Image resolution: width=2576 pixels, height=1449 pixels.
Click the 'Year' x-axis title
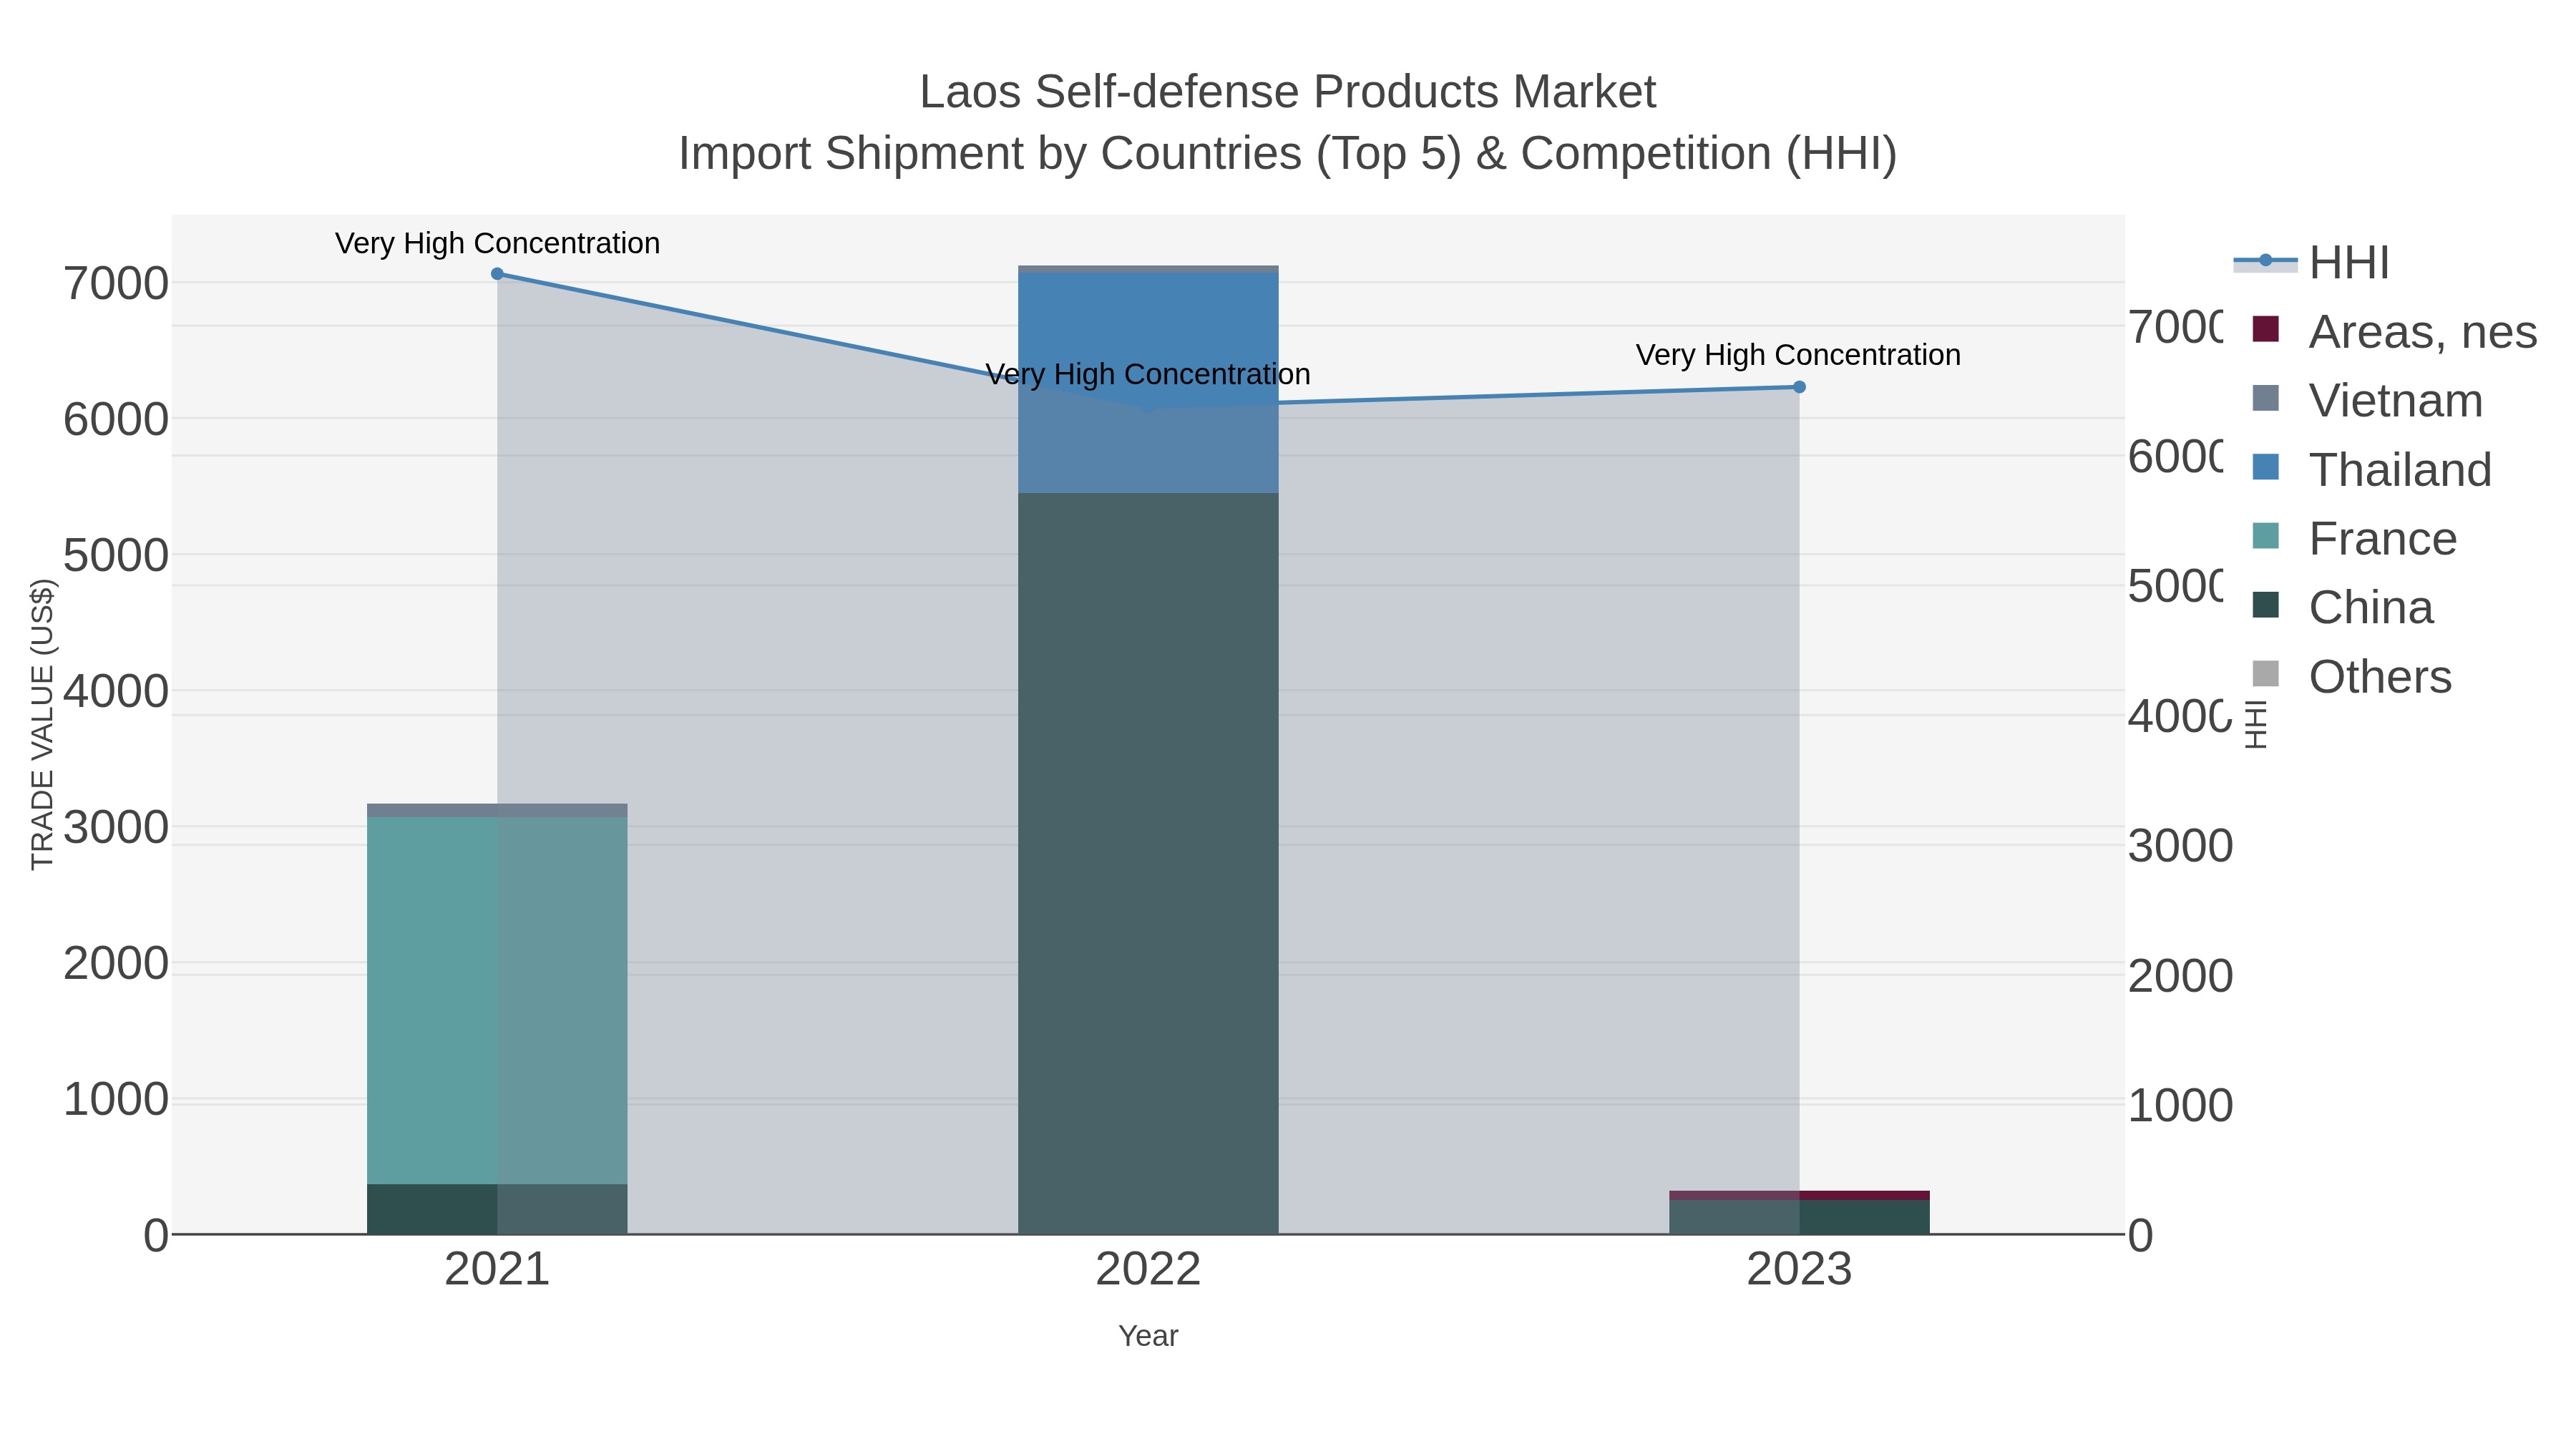click(1148, 1336)
